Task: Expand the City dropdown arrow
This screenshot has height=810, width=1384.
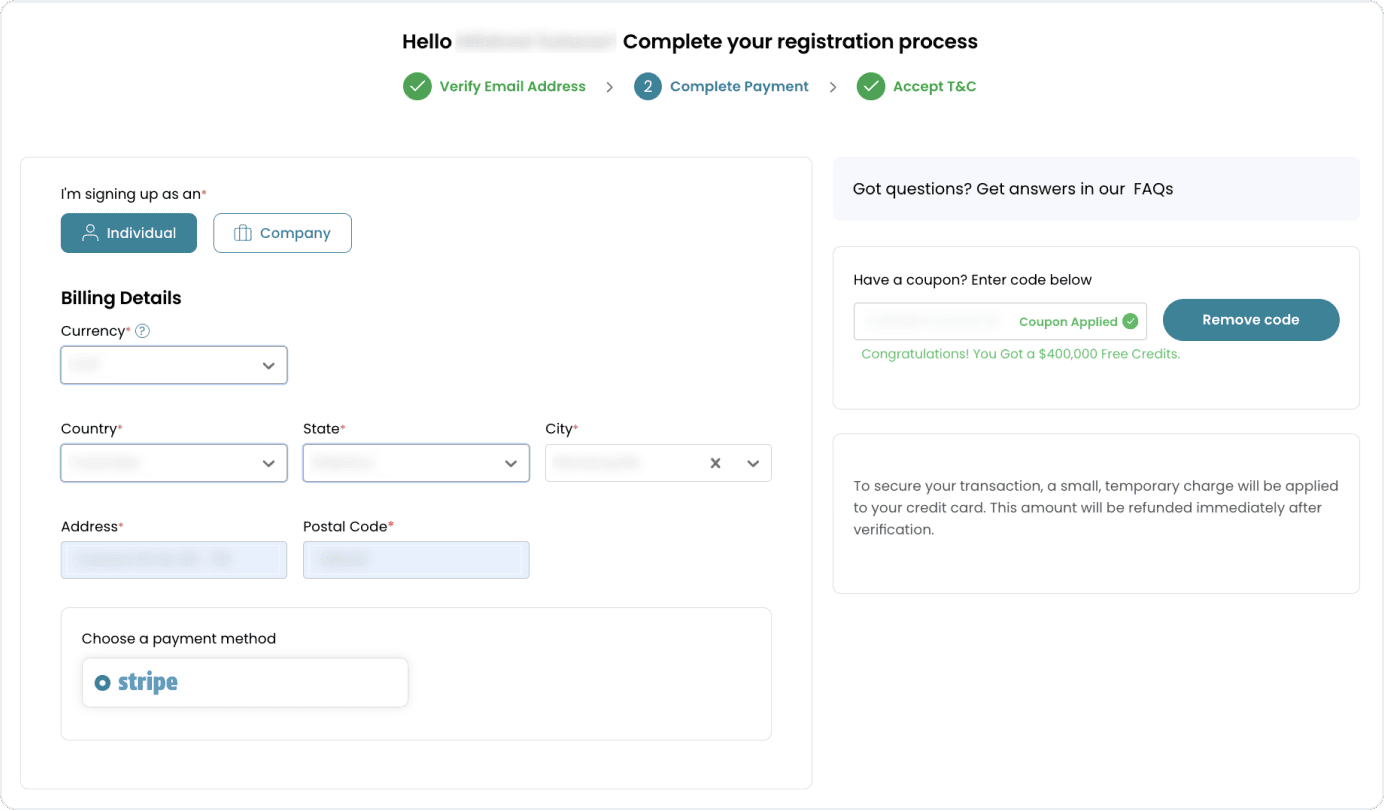Action: (753, 463)
